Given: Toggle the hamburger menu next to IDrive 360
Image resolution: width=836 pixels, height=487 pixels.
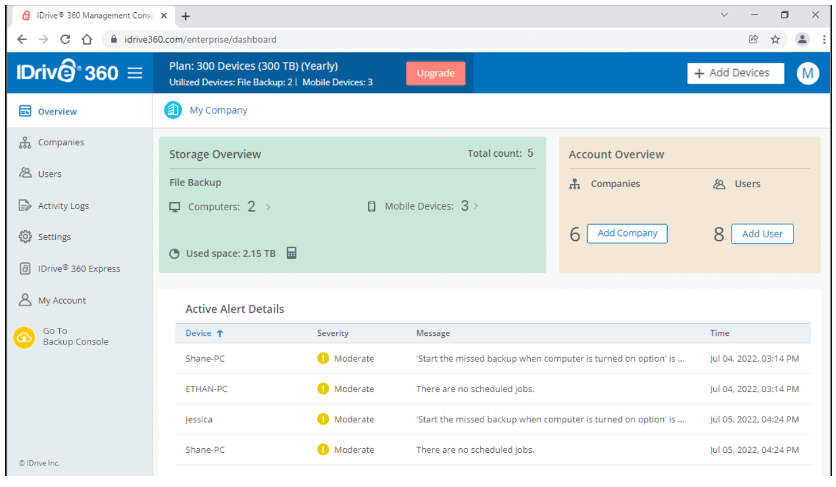Looking at the screenshot, I should click(x=135, y=73).
